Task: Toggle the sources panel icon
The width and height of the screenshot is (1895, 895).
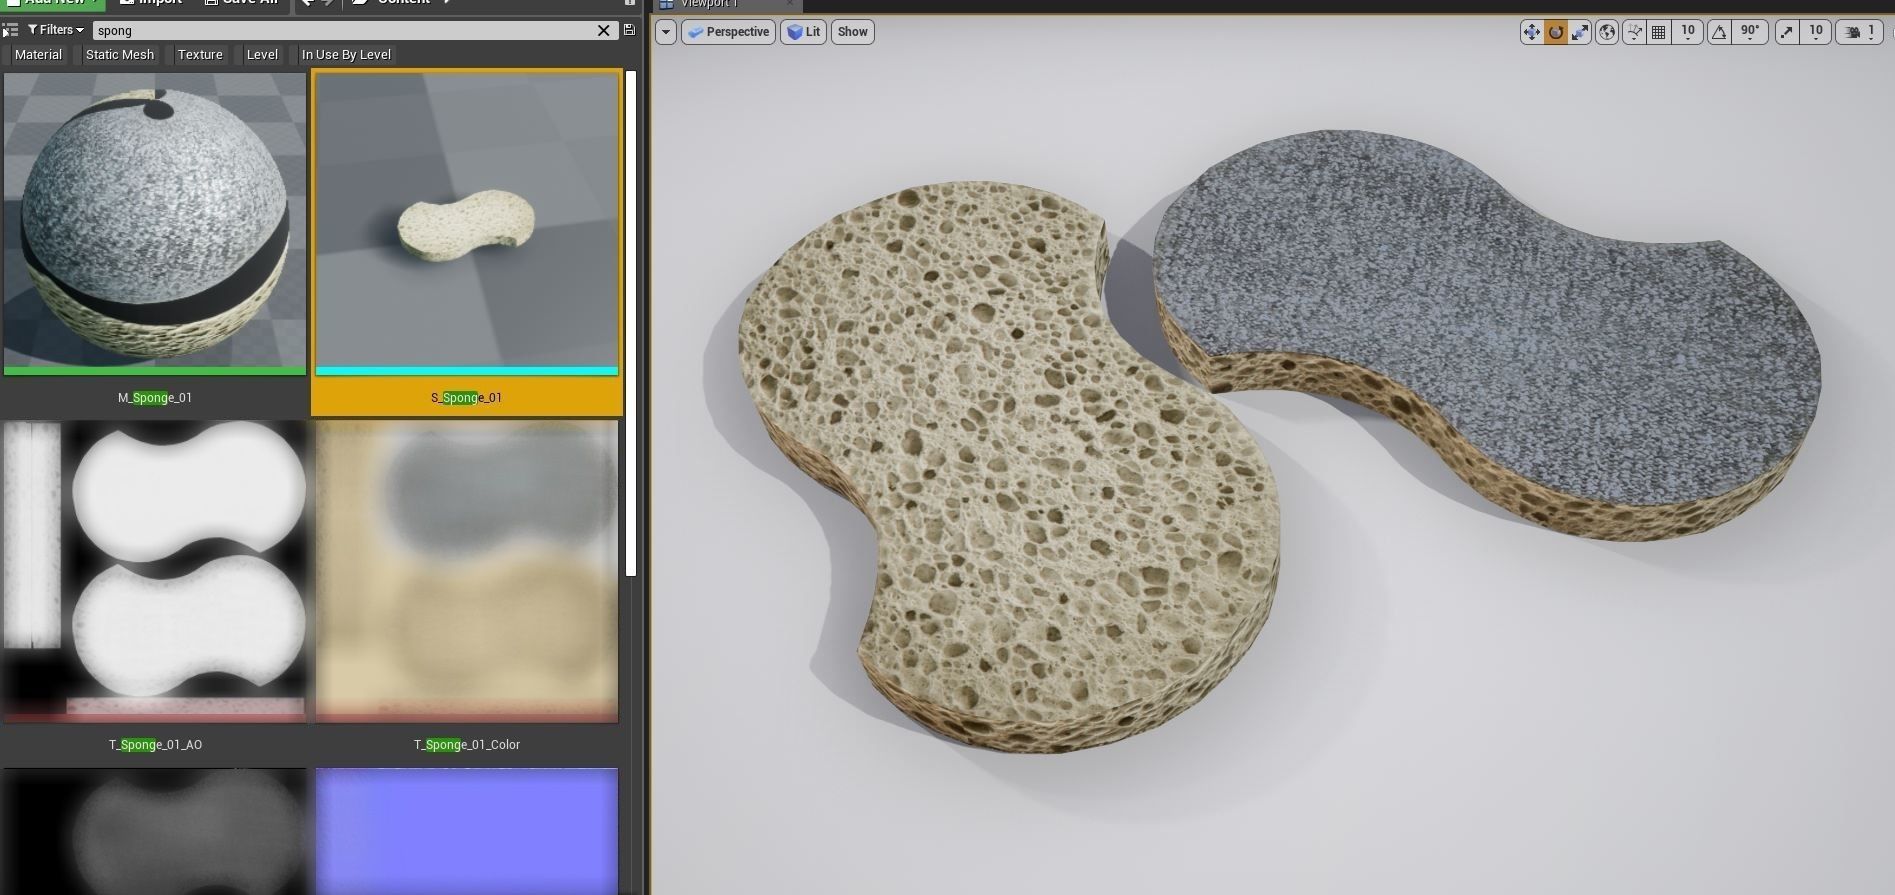Action: coord(10,30)
